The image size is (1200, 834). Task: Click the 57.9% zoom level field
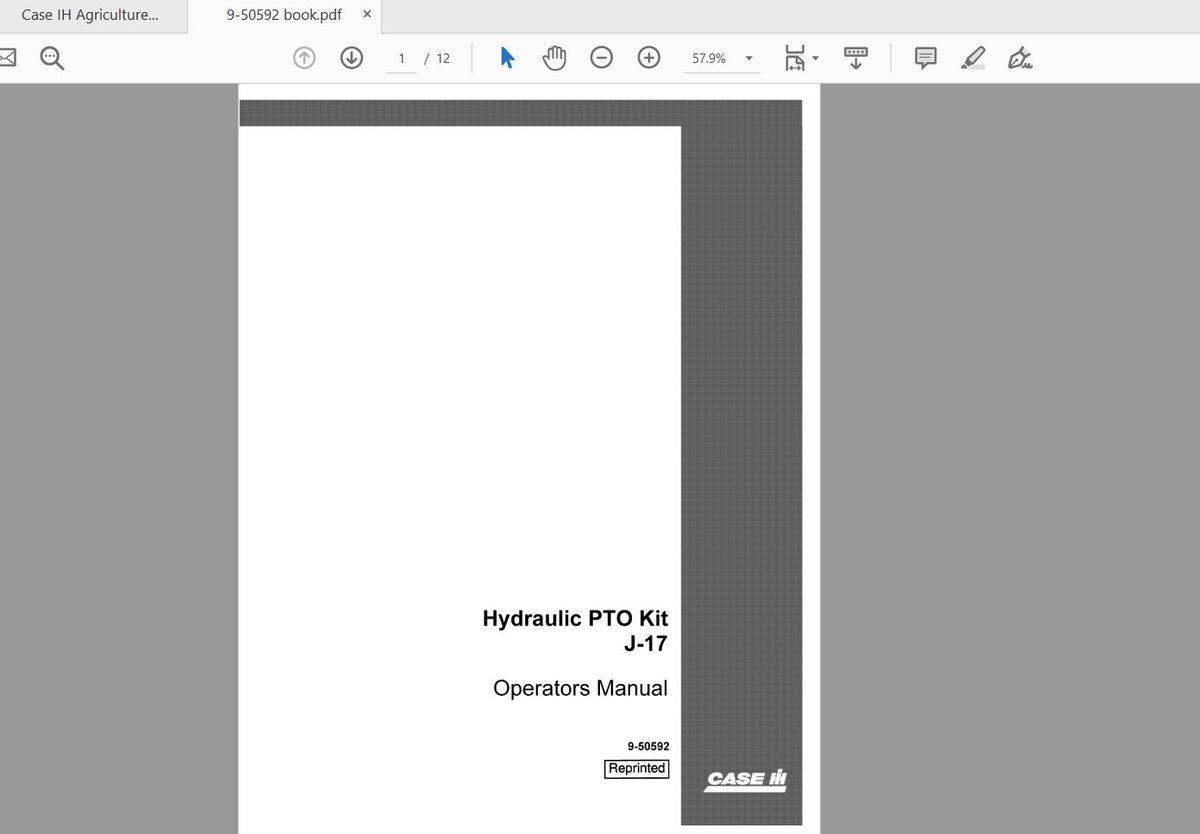(x=709, y=59)
